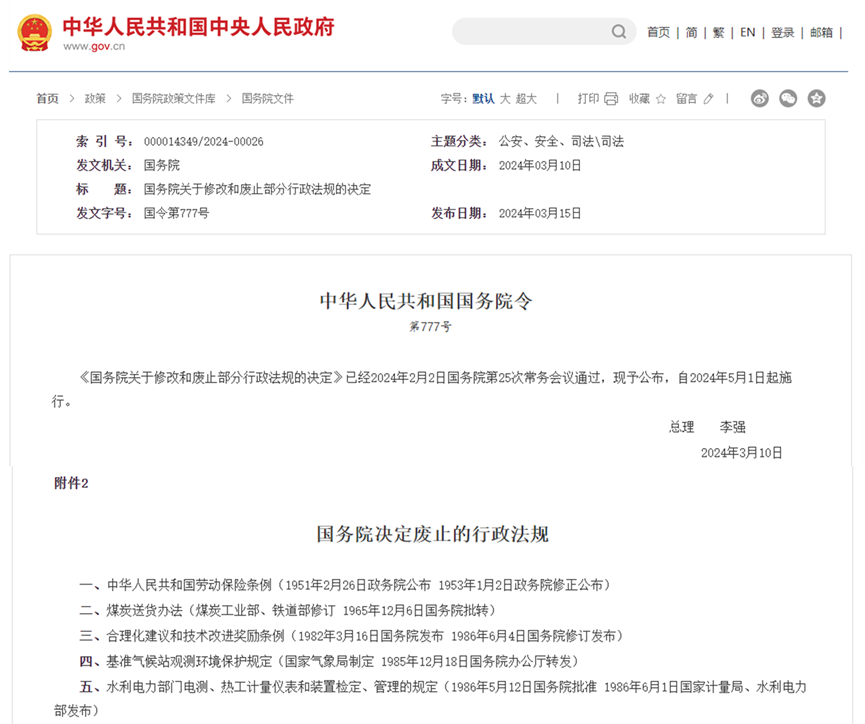This screenshot has width=865, height=724.
Task: Click www.gov.cn URL text
Action: [94, 46]
